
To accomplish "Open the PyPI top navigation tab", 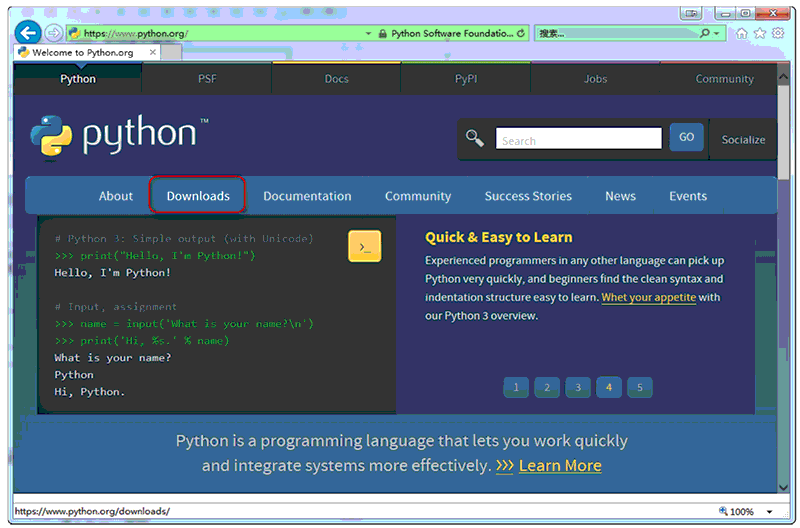I will tap(466, 79).
